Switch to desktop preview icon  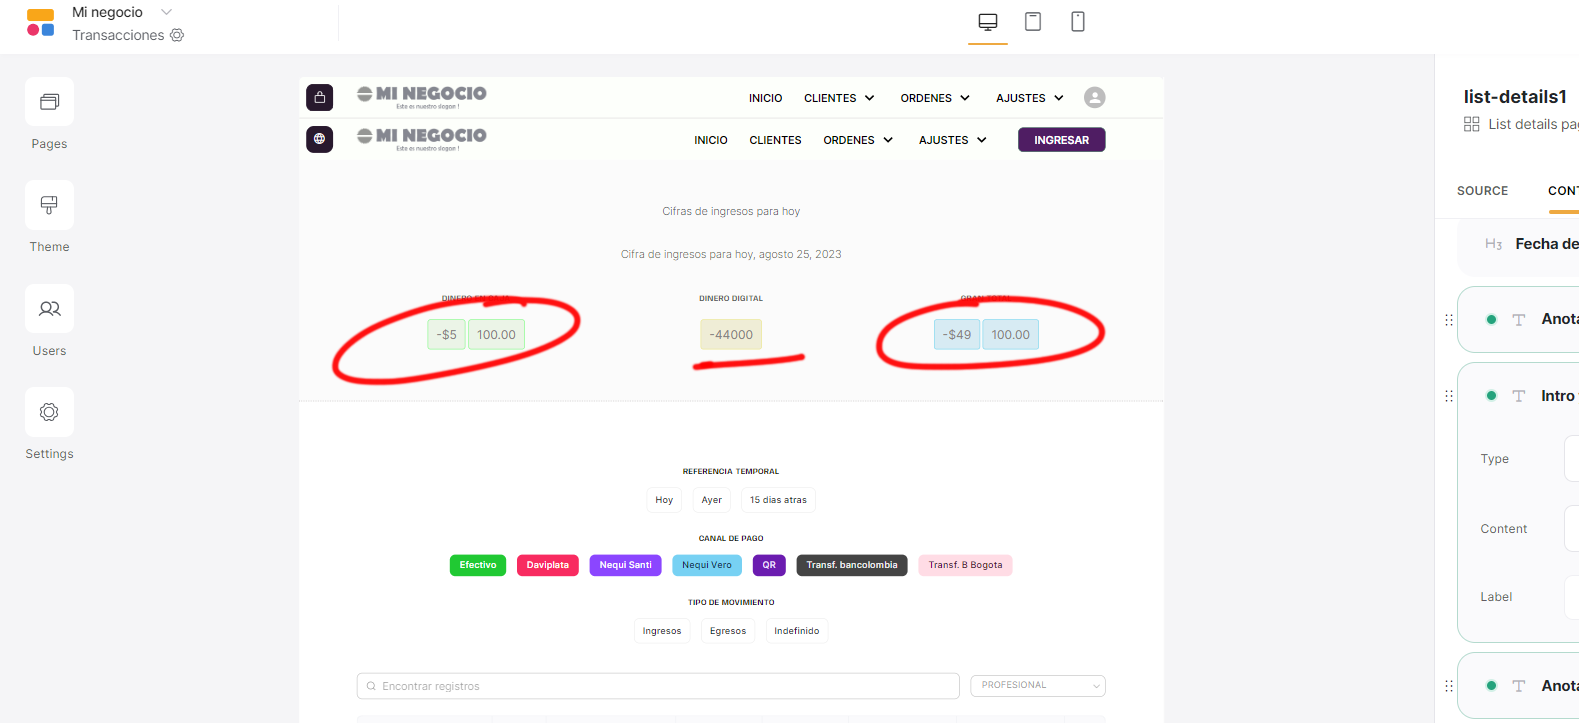[988, 22]
